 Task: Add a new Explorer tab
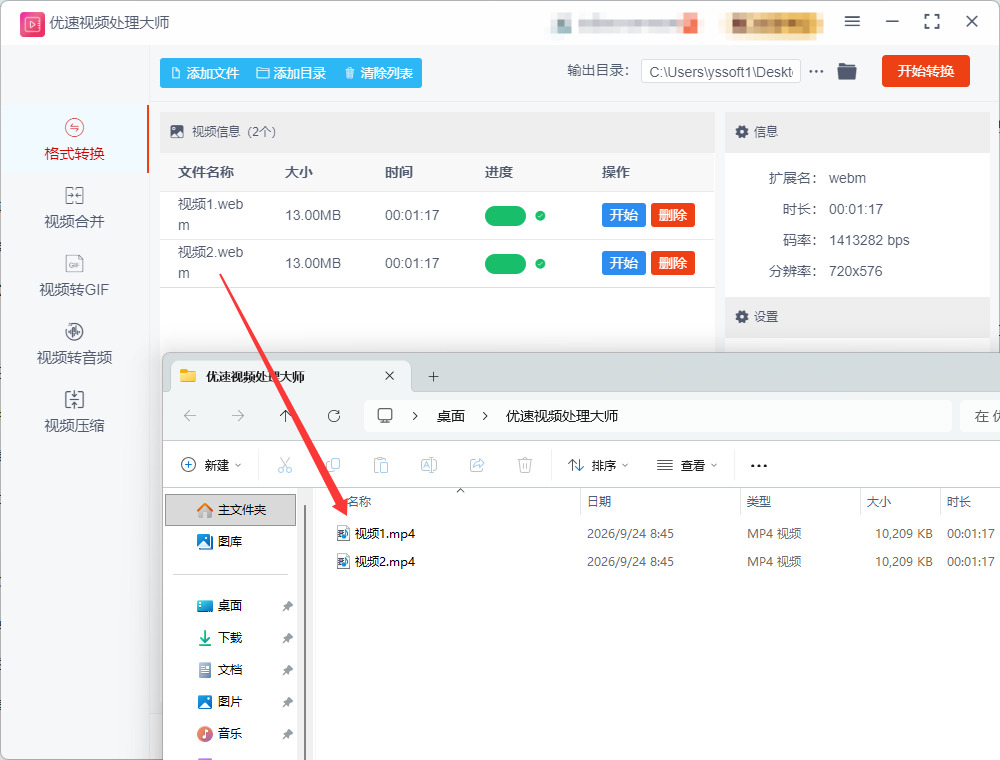click(x=434, y=376)
